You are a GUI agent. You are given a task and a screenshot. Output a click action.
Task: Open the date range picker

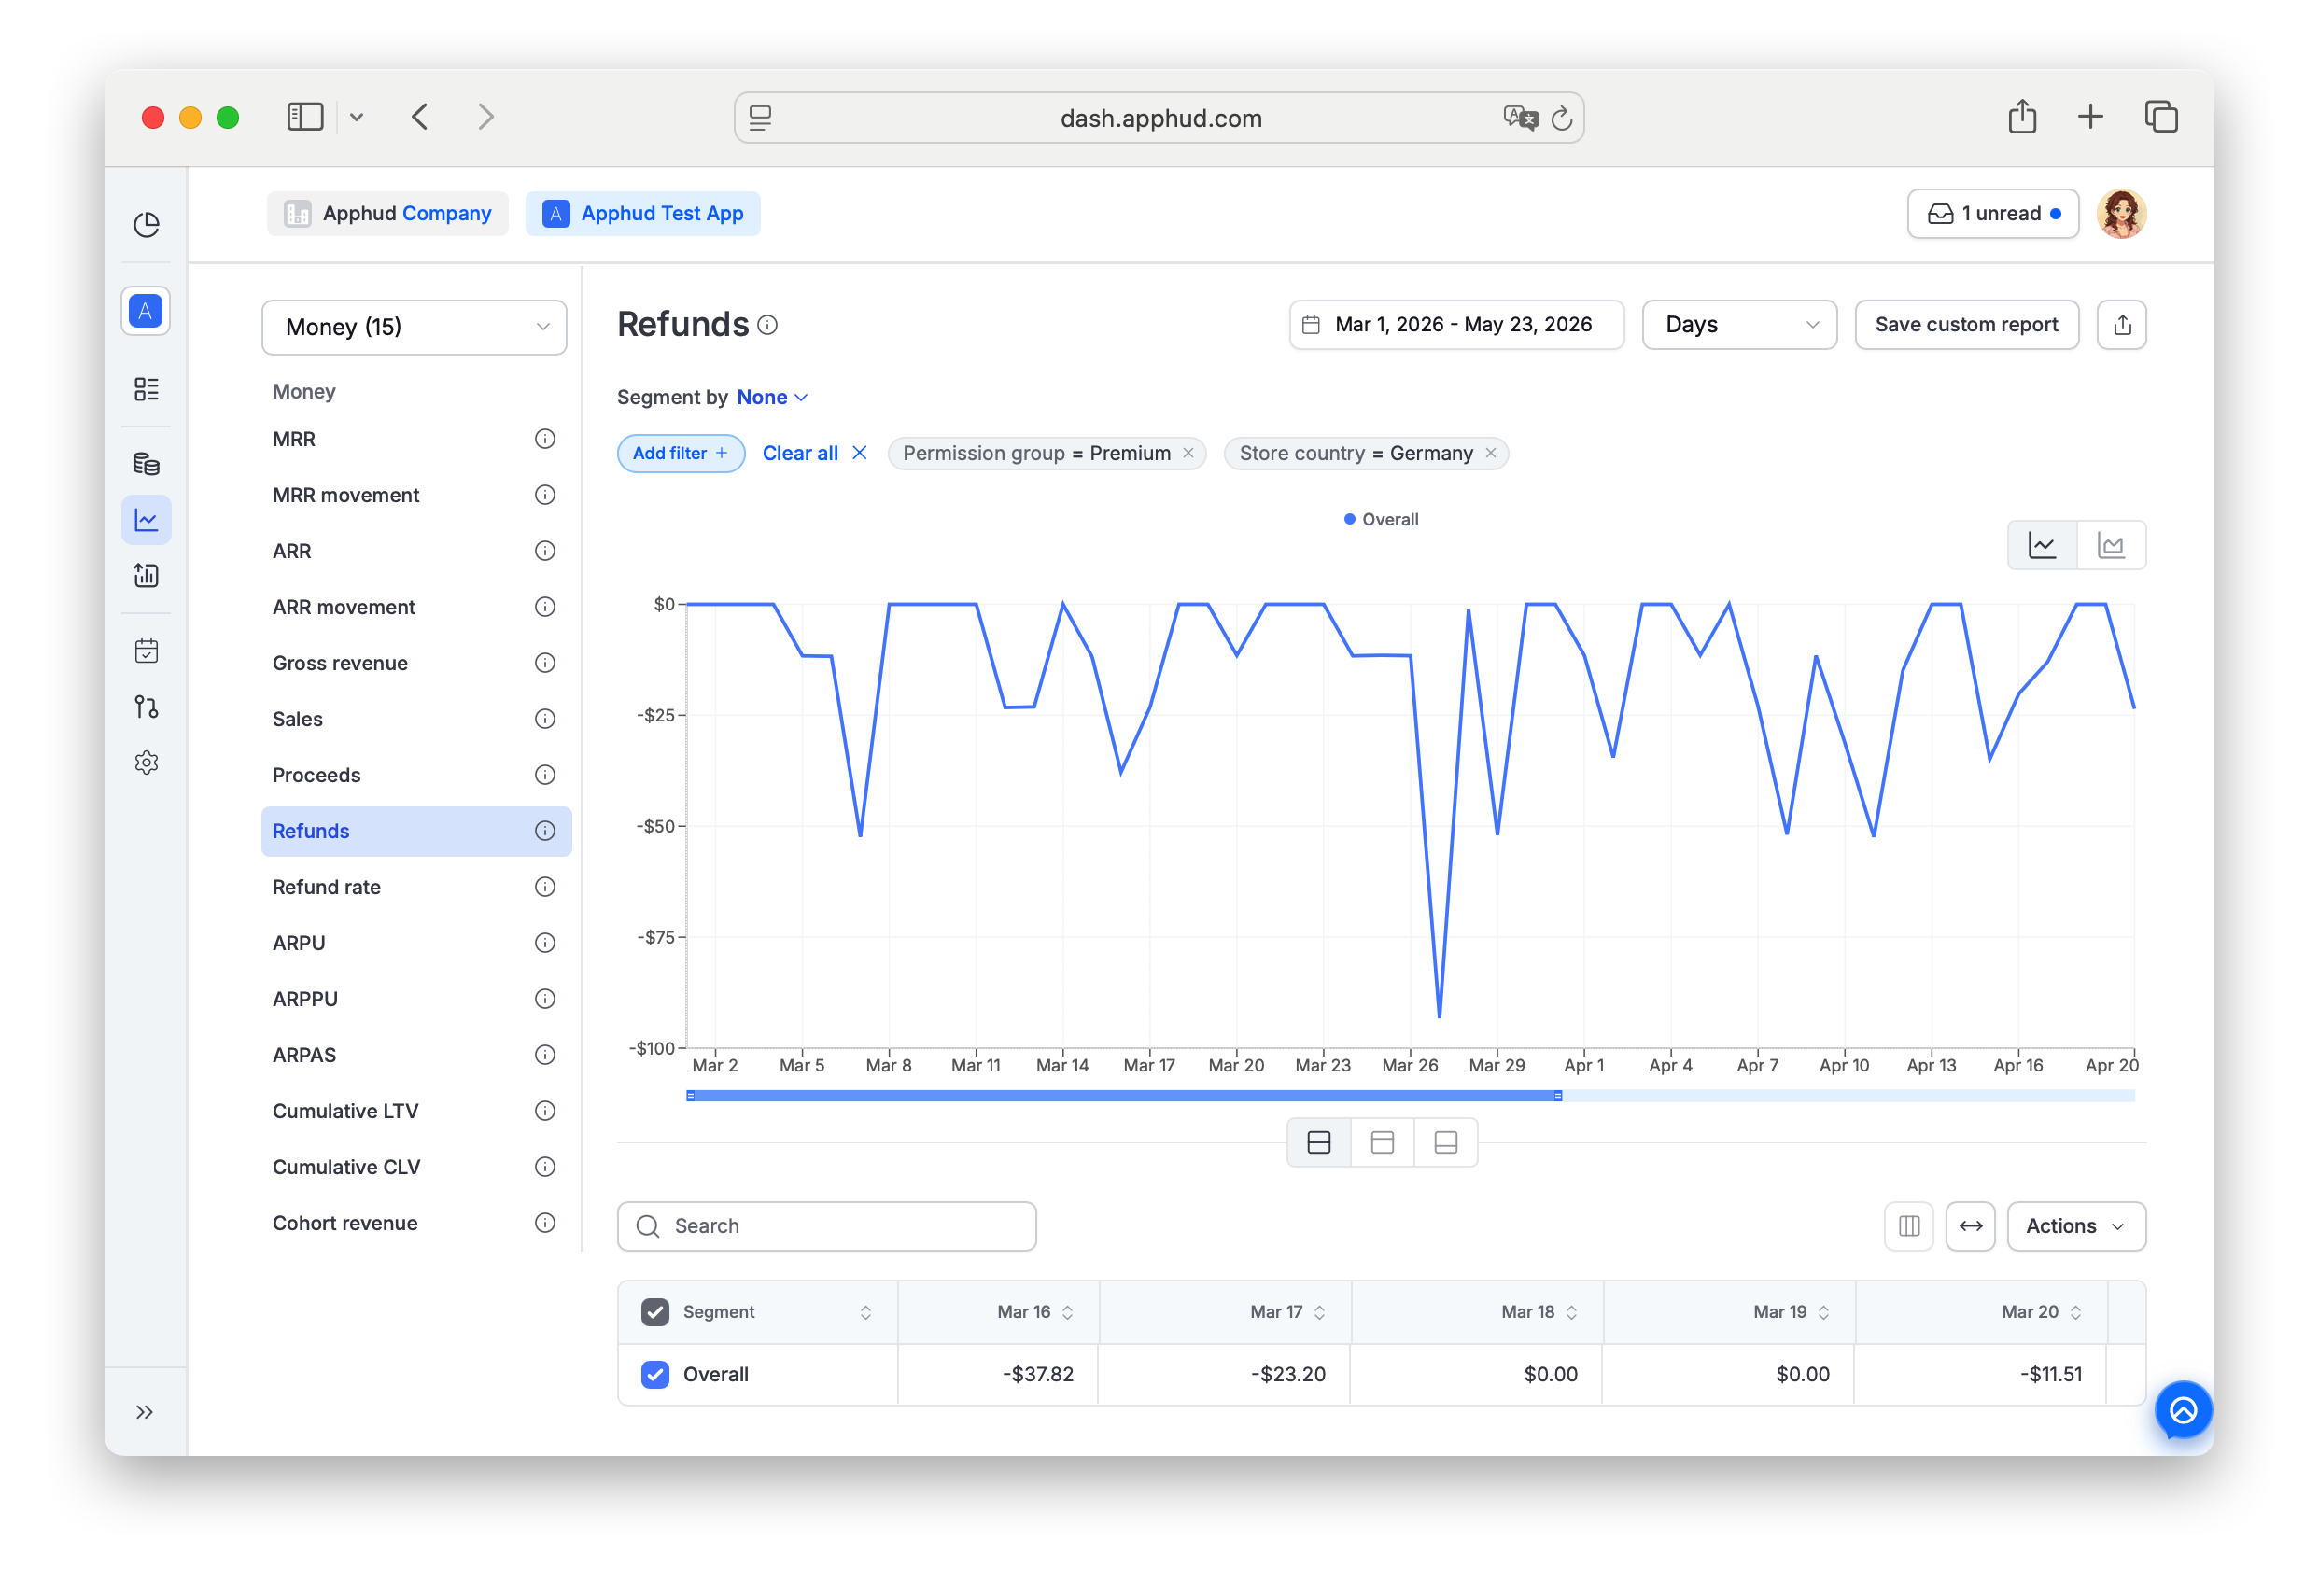[1456, 325]
